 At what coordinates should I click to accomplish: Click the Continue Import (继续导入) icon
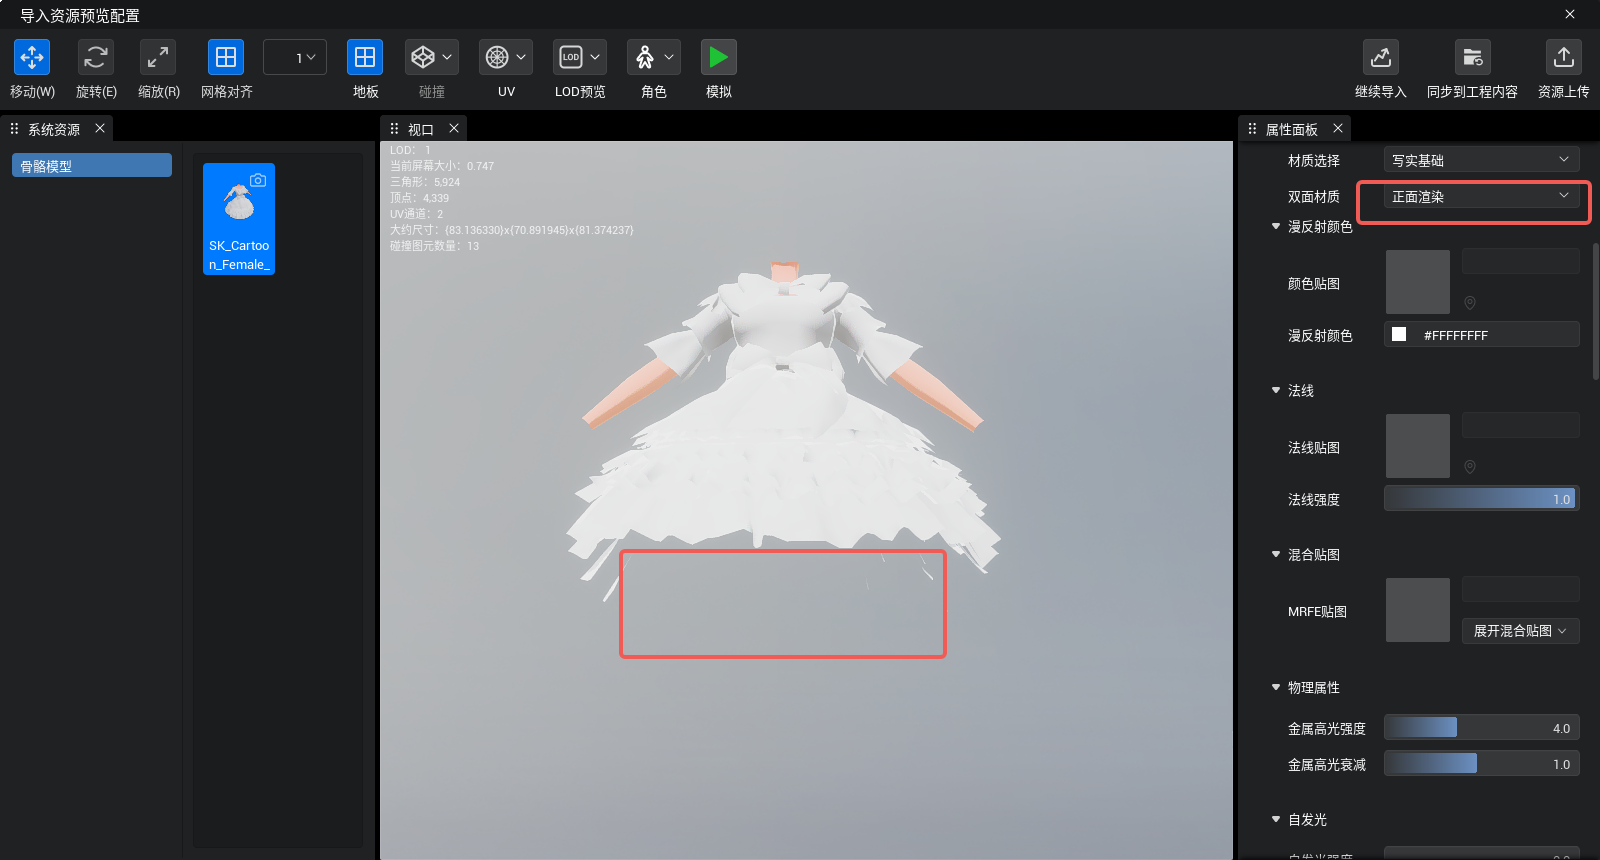1380,58
